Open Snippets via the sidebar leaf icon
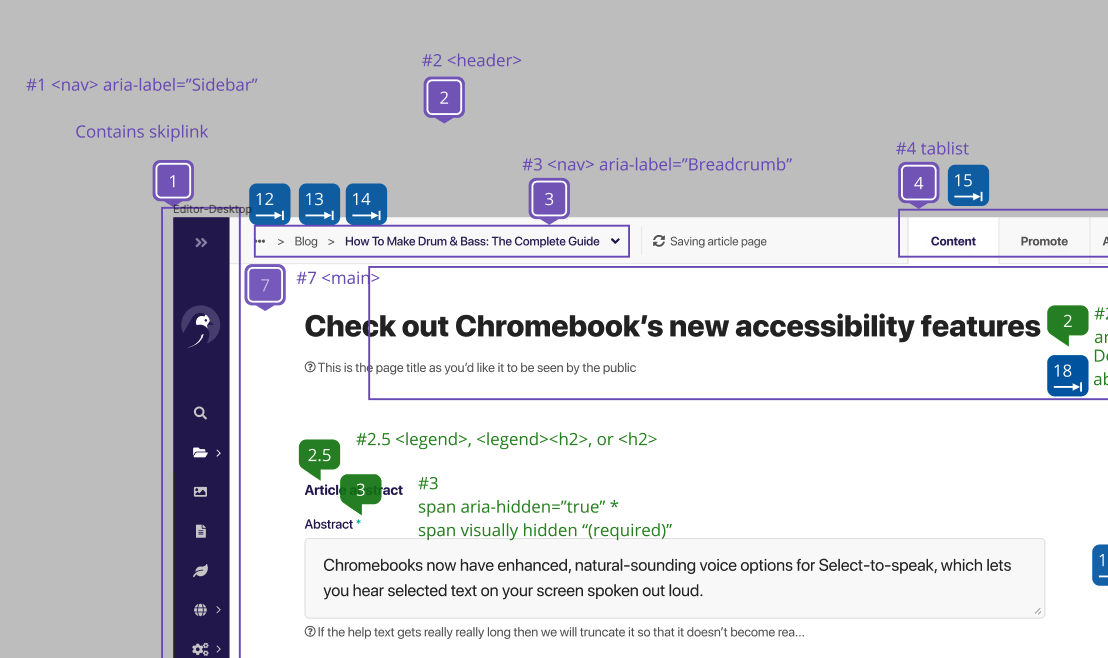 (x=201, y=570)
